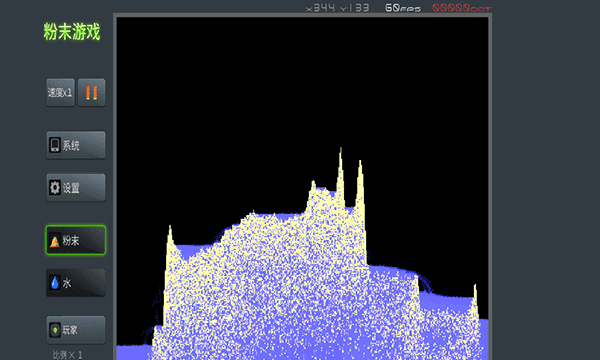Click the gear icon on 设置 button
Screen dimensions: 600x360
point(55,187)
